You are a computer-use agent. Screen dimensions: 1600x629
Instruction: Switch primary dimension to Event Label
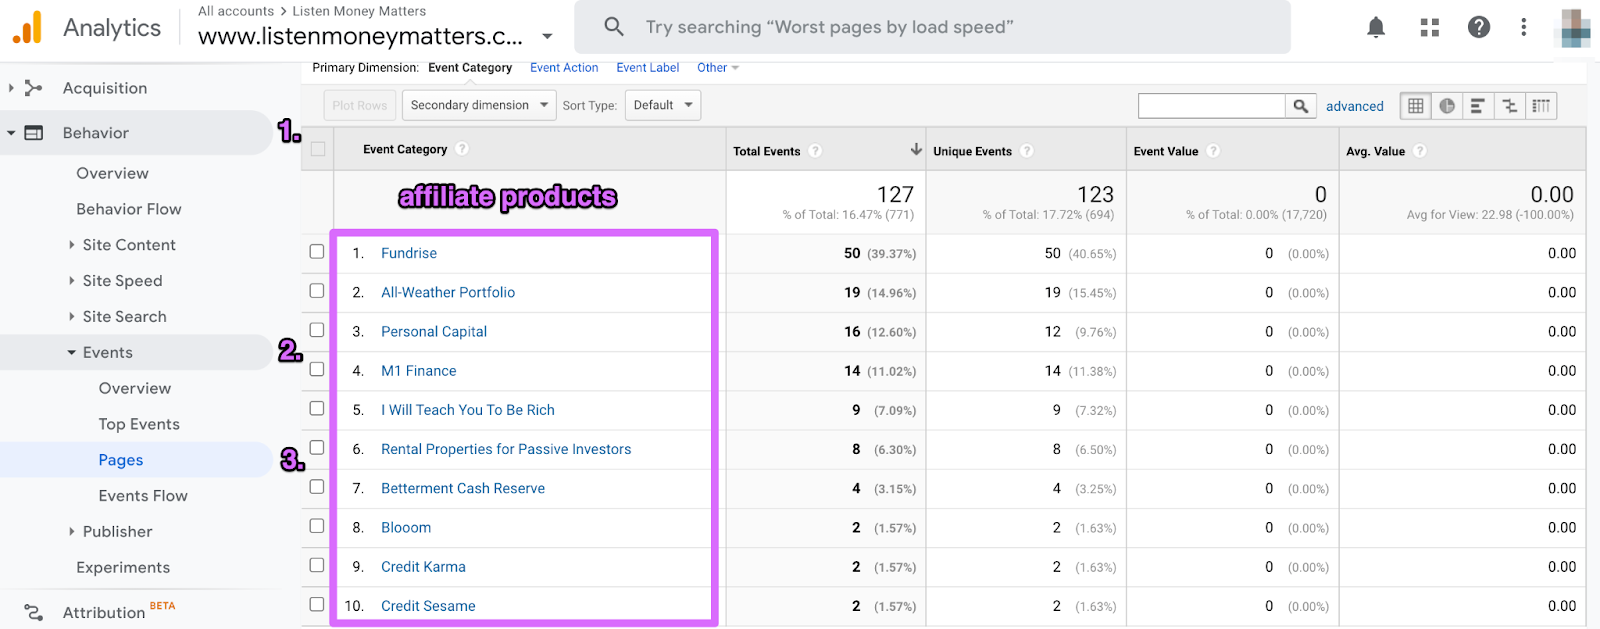click(648, 68)
